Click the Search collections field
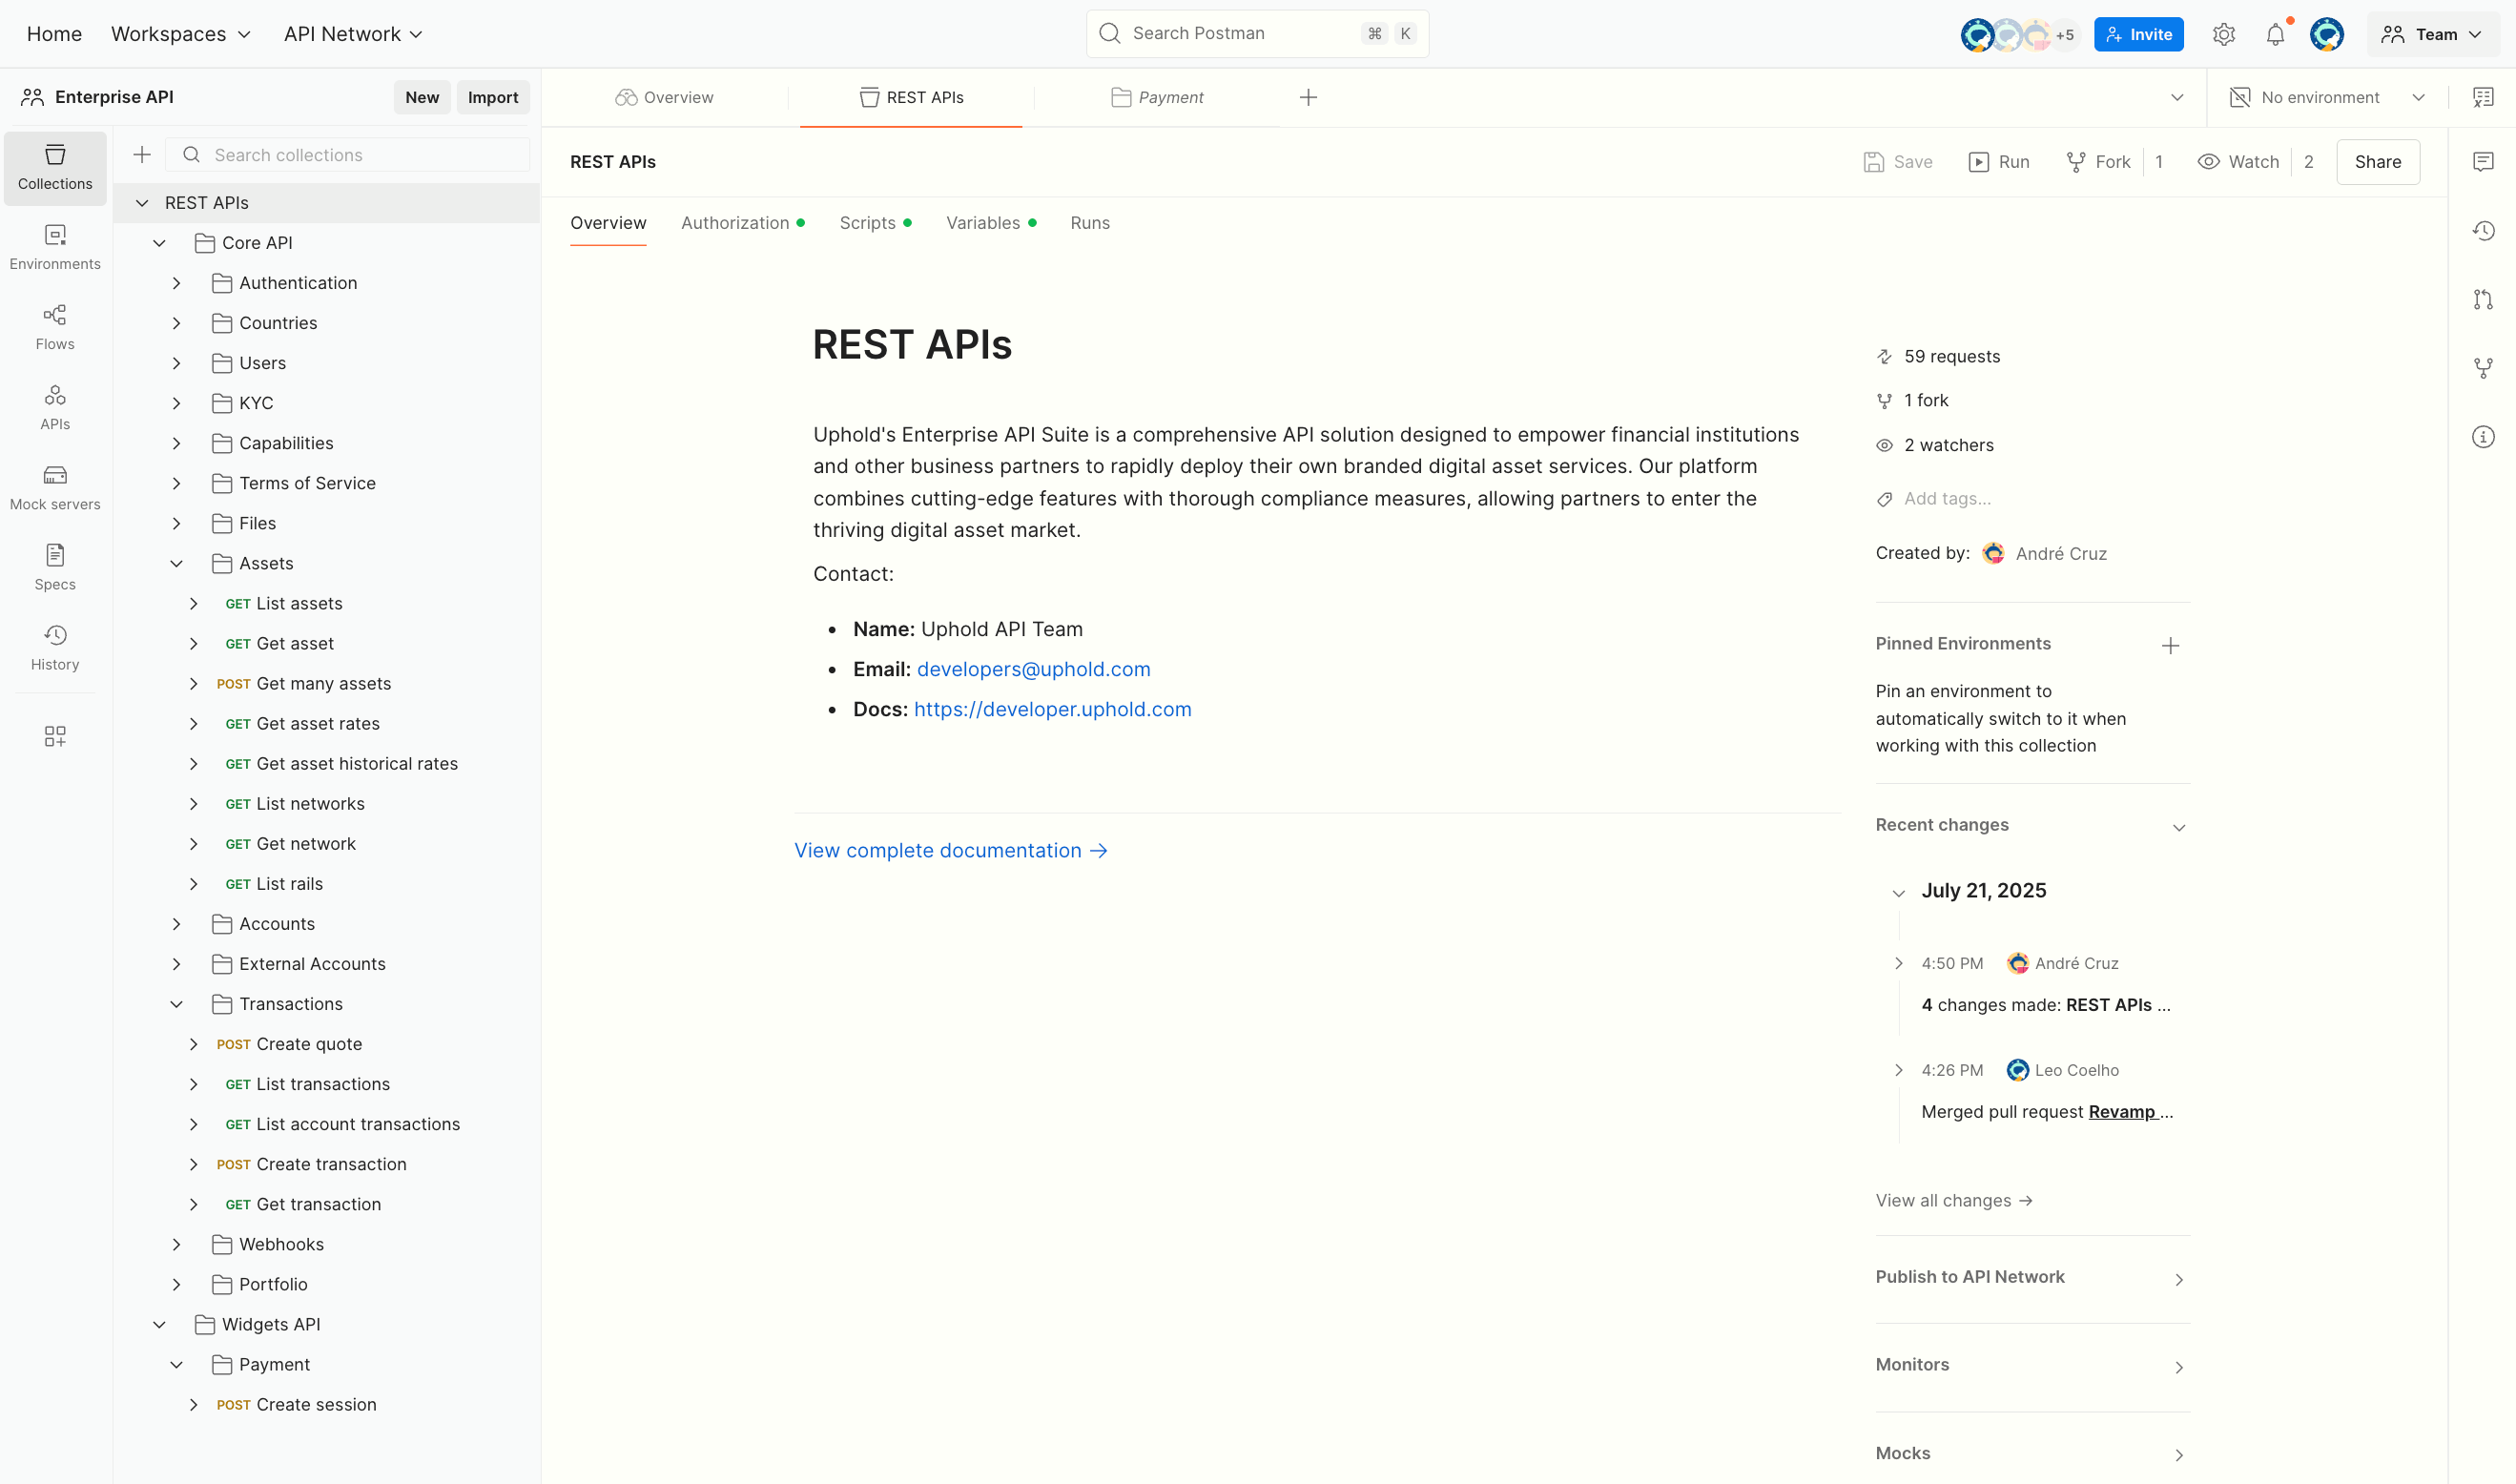 point(347,155)
